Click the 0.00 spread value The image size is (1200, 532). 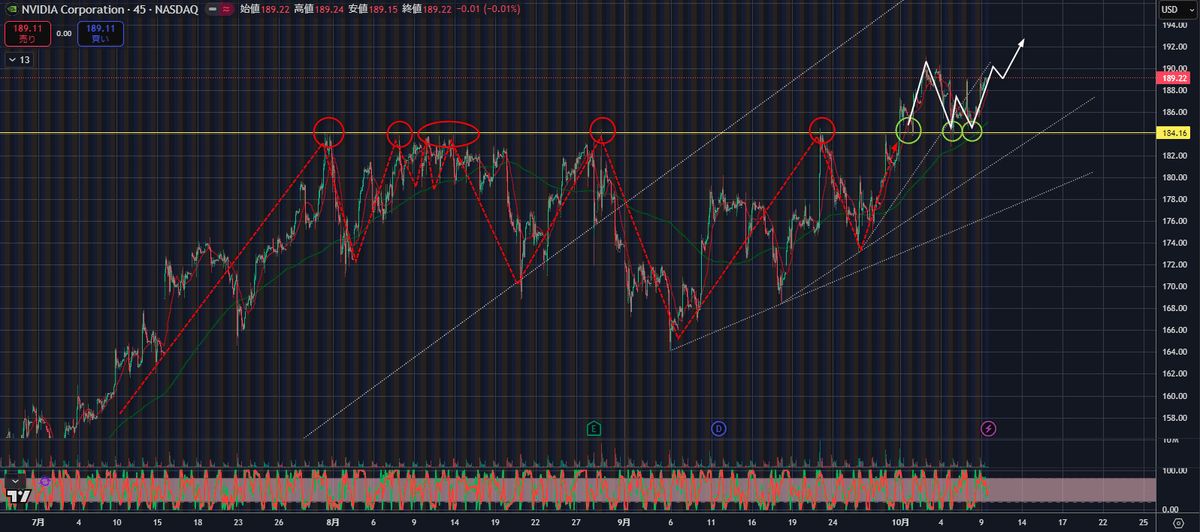click(63, 33)
